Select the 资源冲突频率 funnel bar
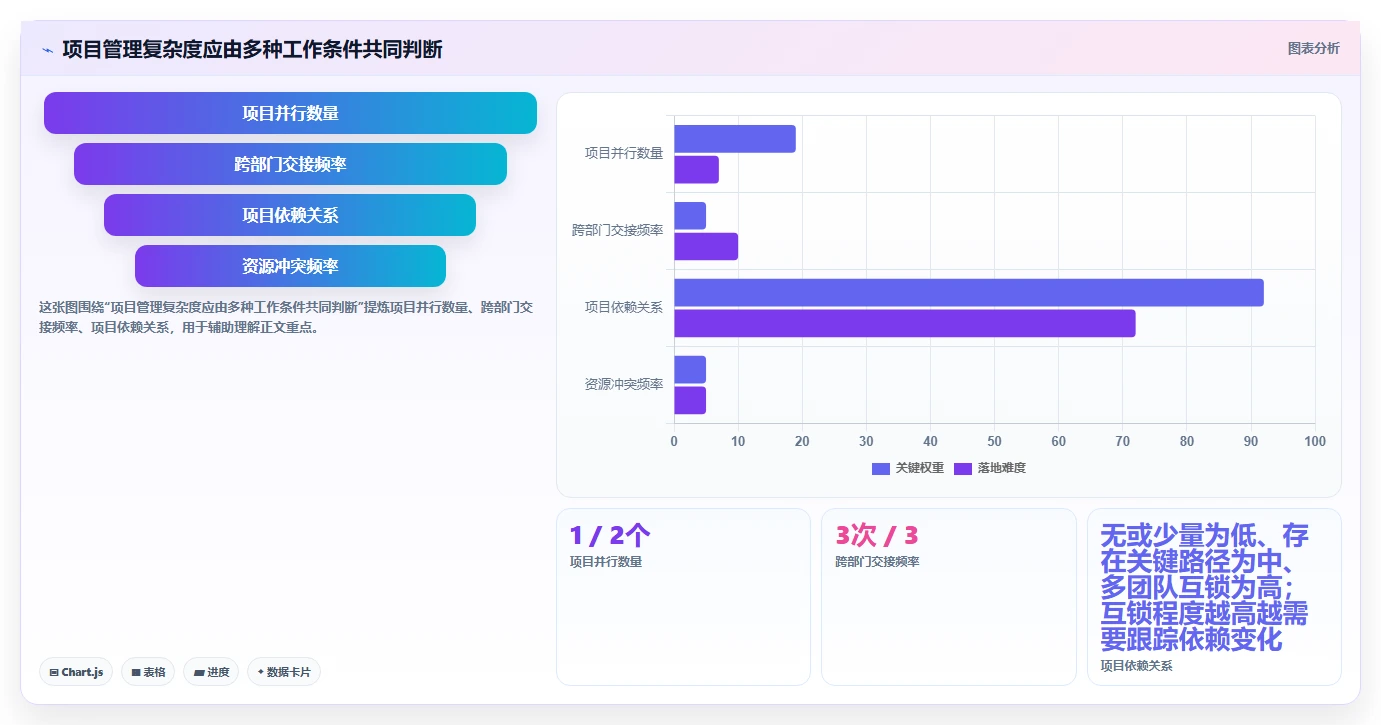This screenshot has height=725, width=1381. click(290, 266)
